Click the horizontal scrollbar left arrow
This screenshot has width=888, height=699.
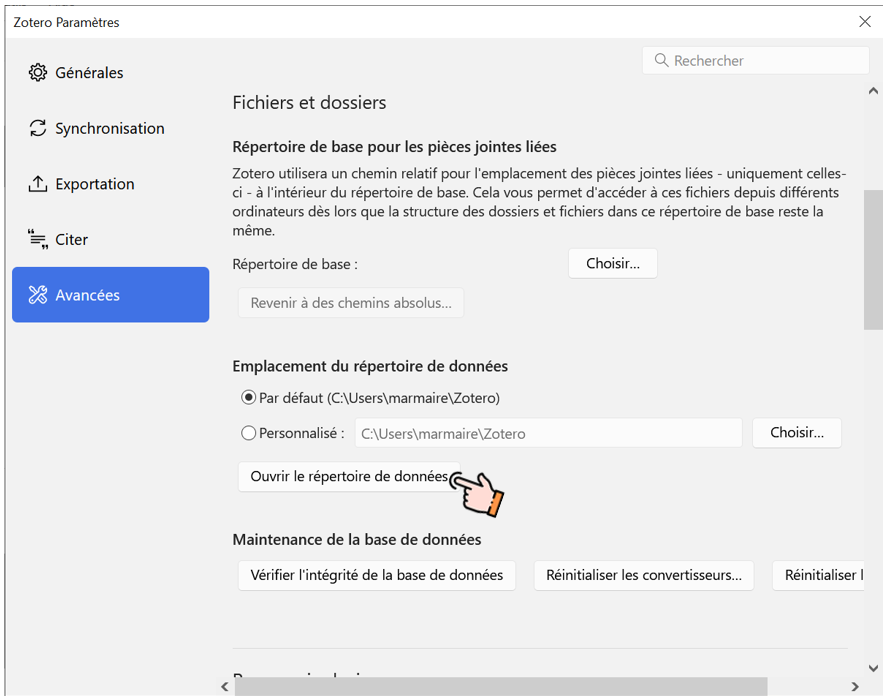[x=225, y=687]
